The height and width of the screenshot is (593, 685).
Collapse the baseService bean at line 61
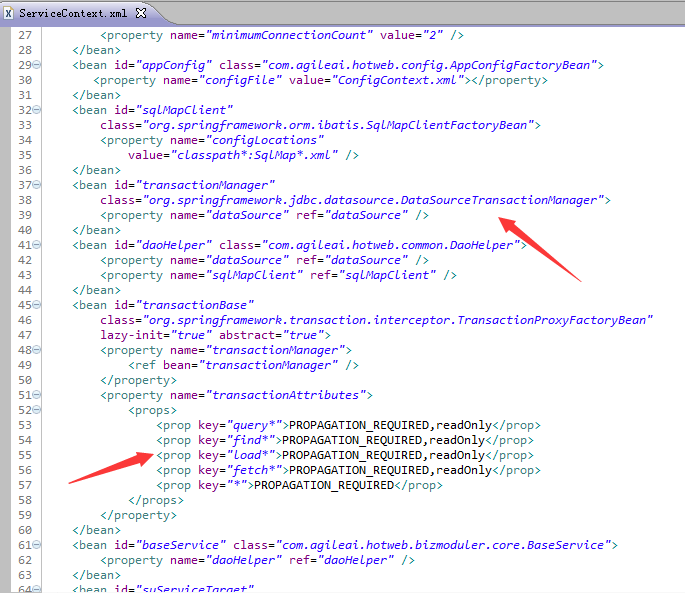(x=37, y=545)
